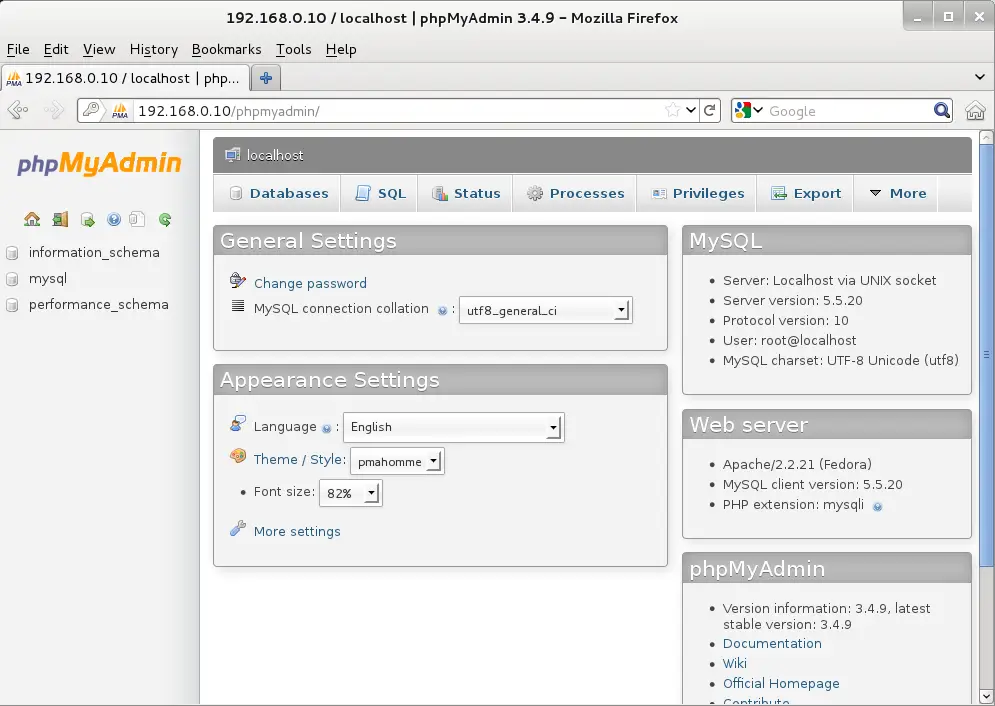Click the help icon beside PHP extension mysqli
995x706 pixels.
[x=877, y=506]
